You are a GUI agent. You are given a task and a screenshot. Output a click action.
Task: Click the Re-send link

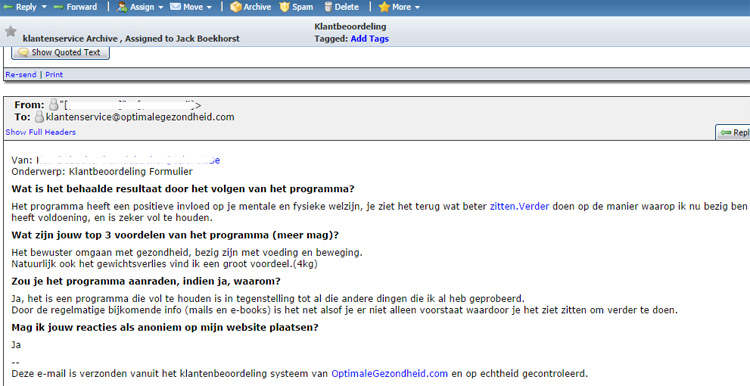(x=21, y=75)
